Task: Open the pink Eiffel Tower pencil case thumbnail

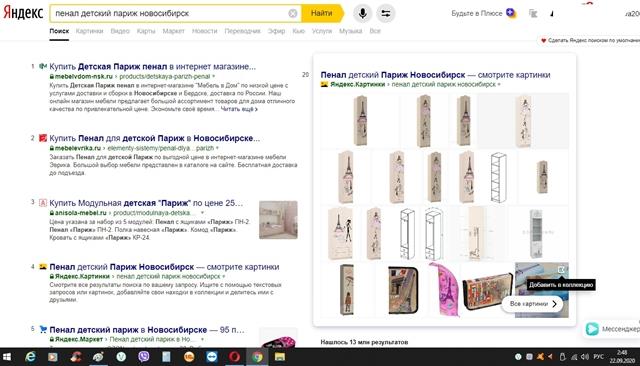Action: pyautogui.click(x=444, y=290)
